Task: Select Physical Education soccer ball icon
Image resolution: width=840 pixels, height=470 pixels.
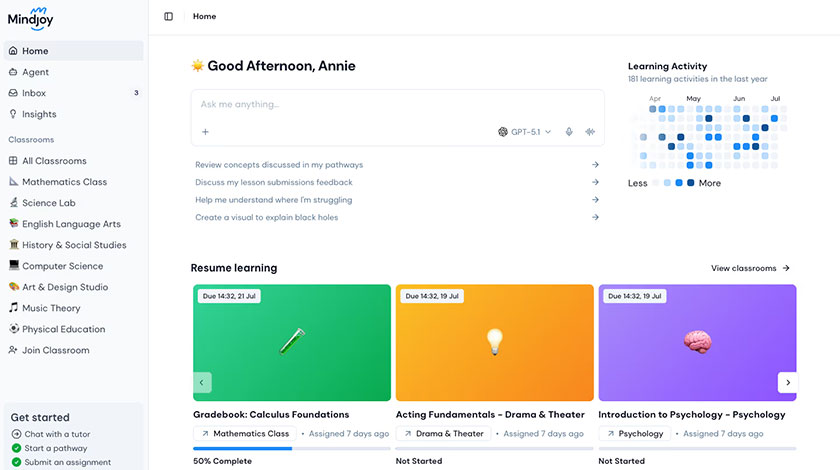Action: [13, 329]
